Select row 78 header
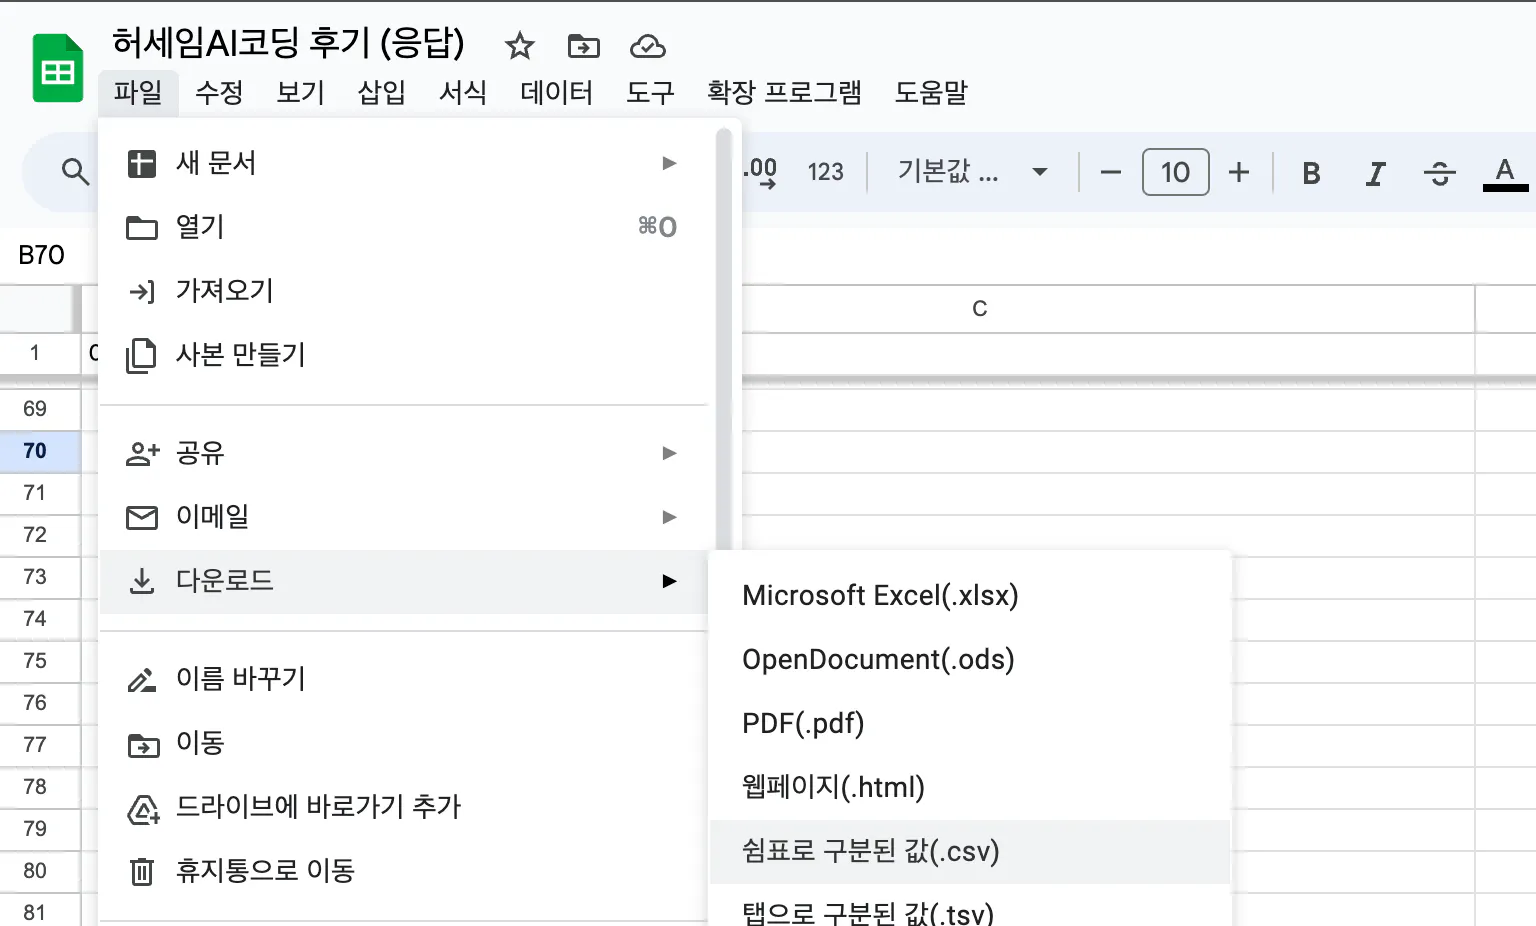The width and height of the screenshot is (1536, 926). pos(39,787)
